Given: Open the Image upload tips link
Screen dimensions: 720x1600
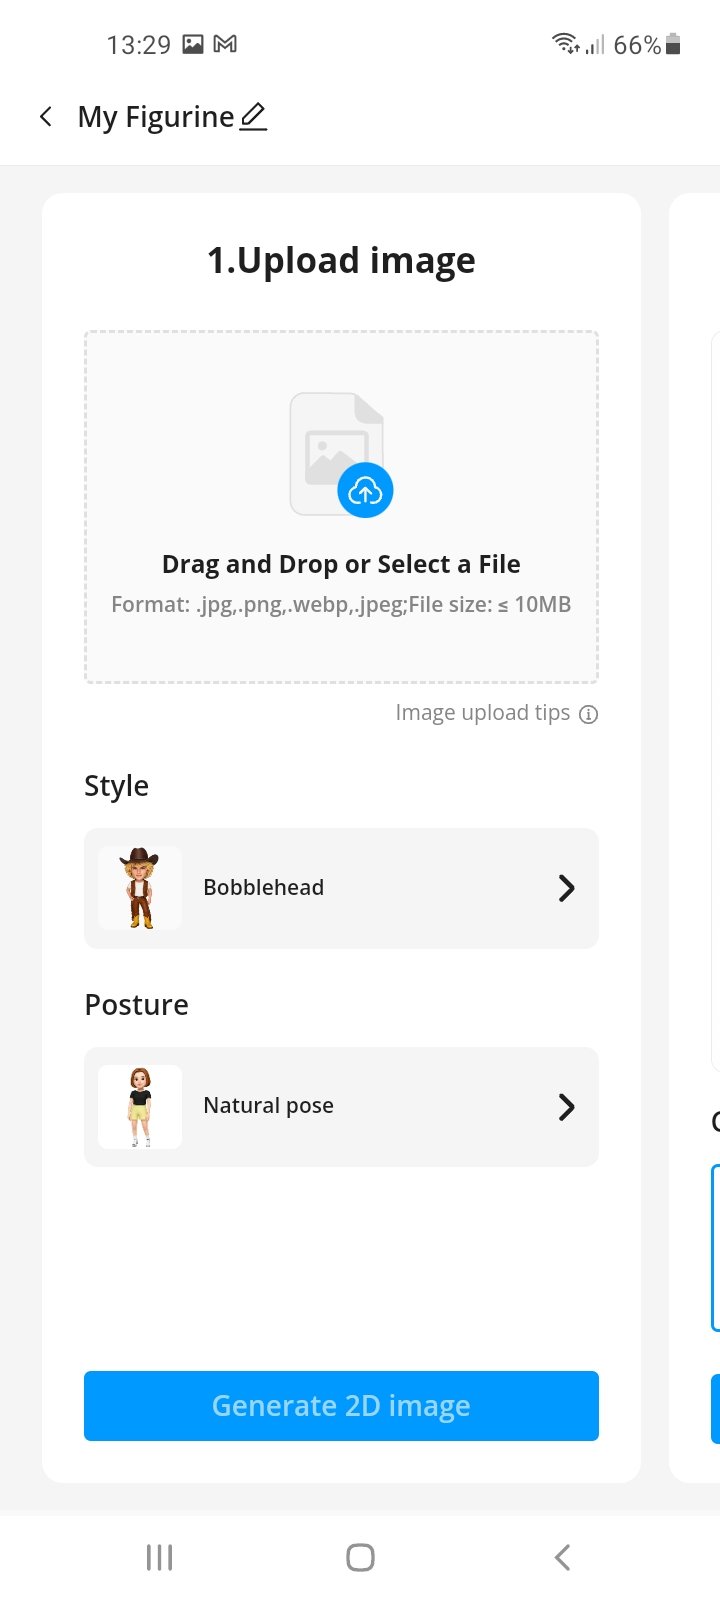Looking at the screenshot, I should point(482,713).
